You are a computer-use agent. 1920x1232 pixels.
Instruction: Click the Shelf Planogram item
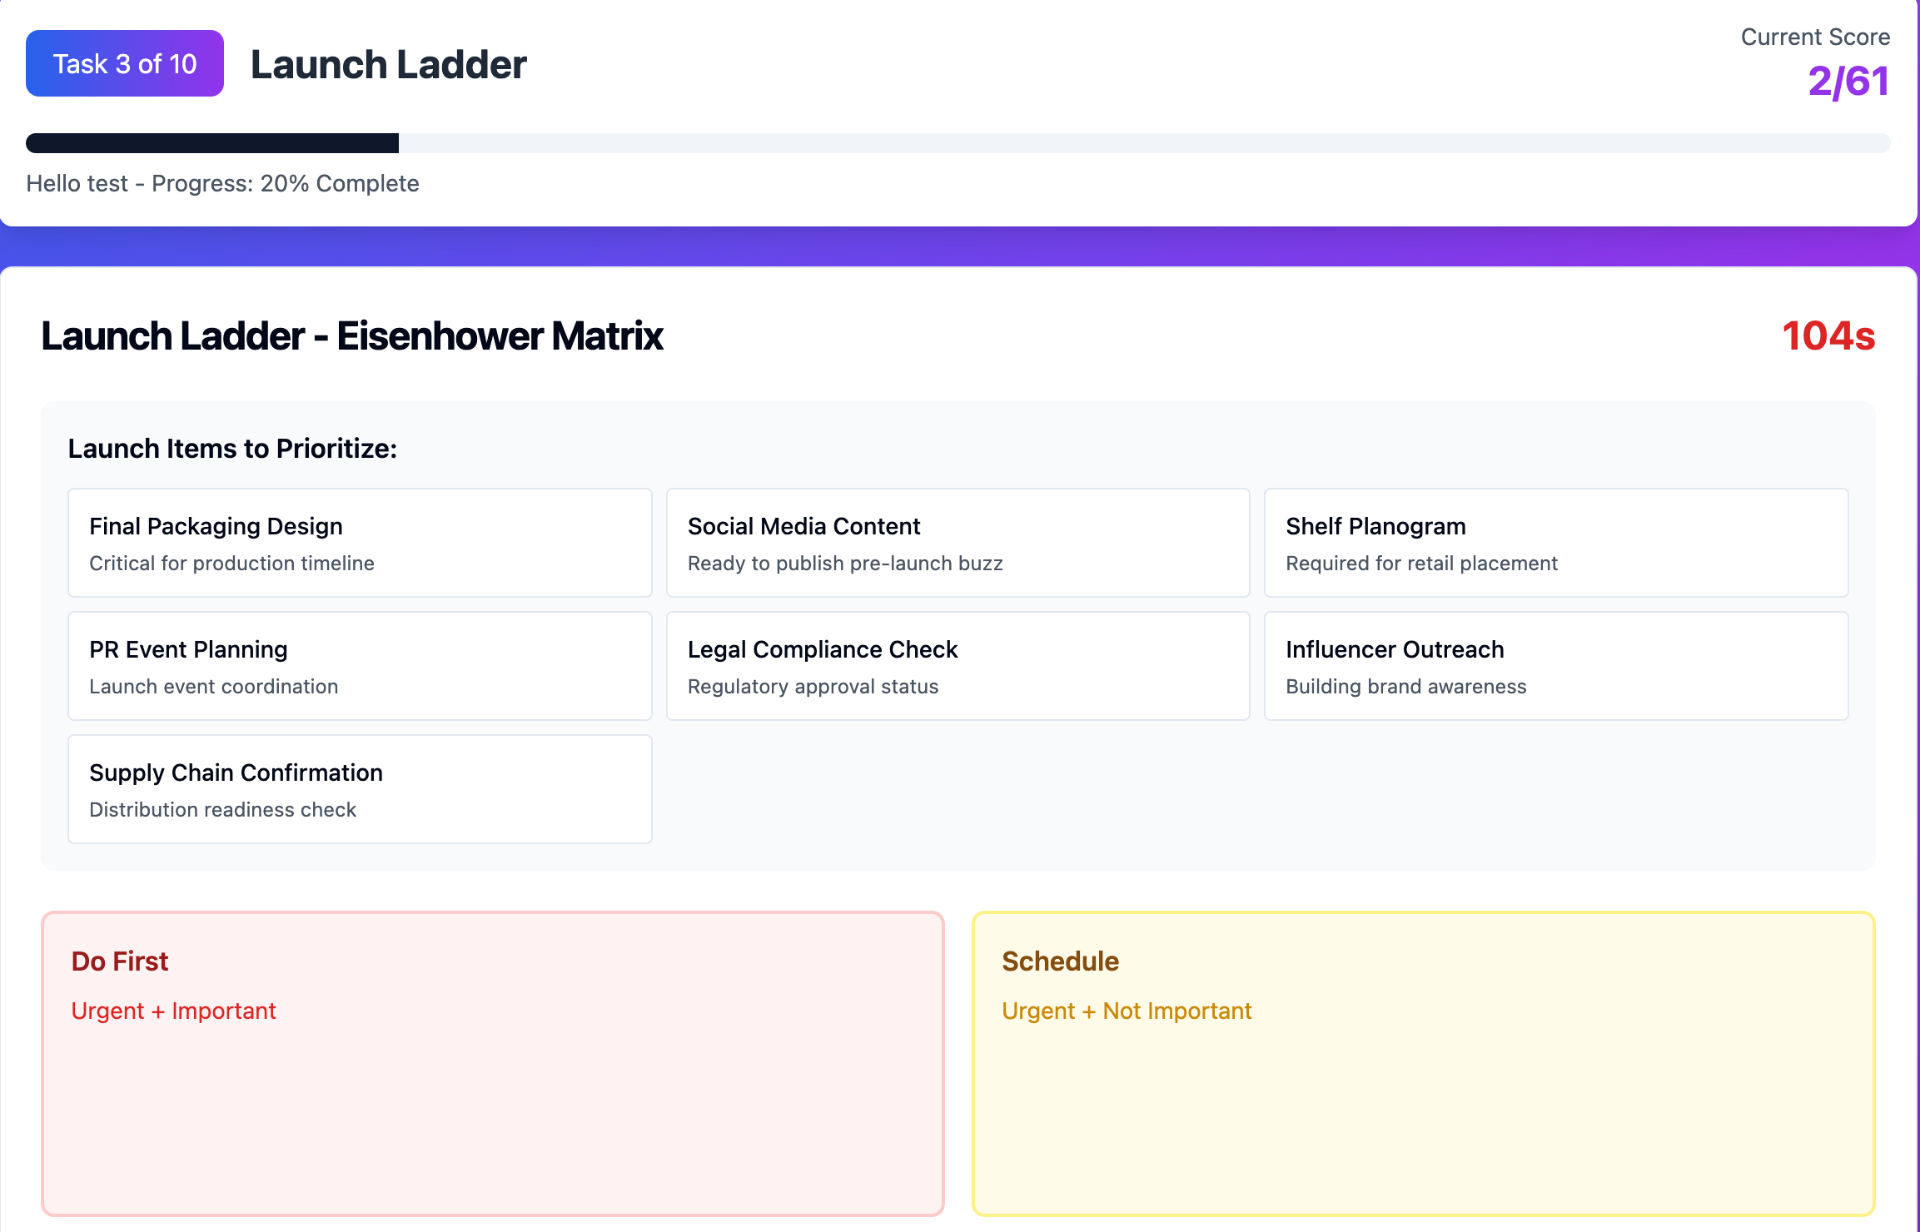(x=1555, y=543)
